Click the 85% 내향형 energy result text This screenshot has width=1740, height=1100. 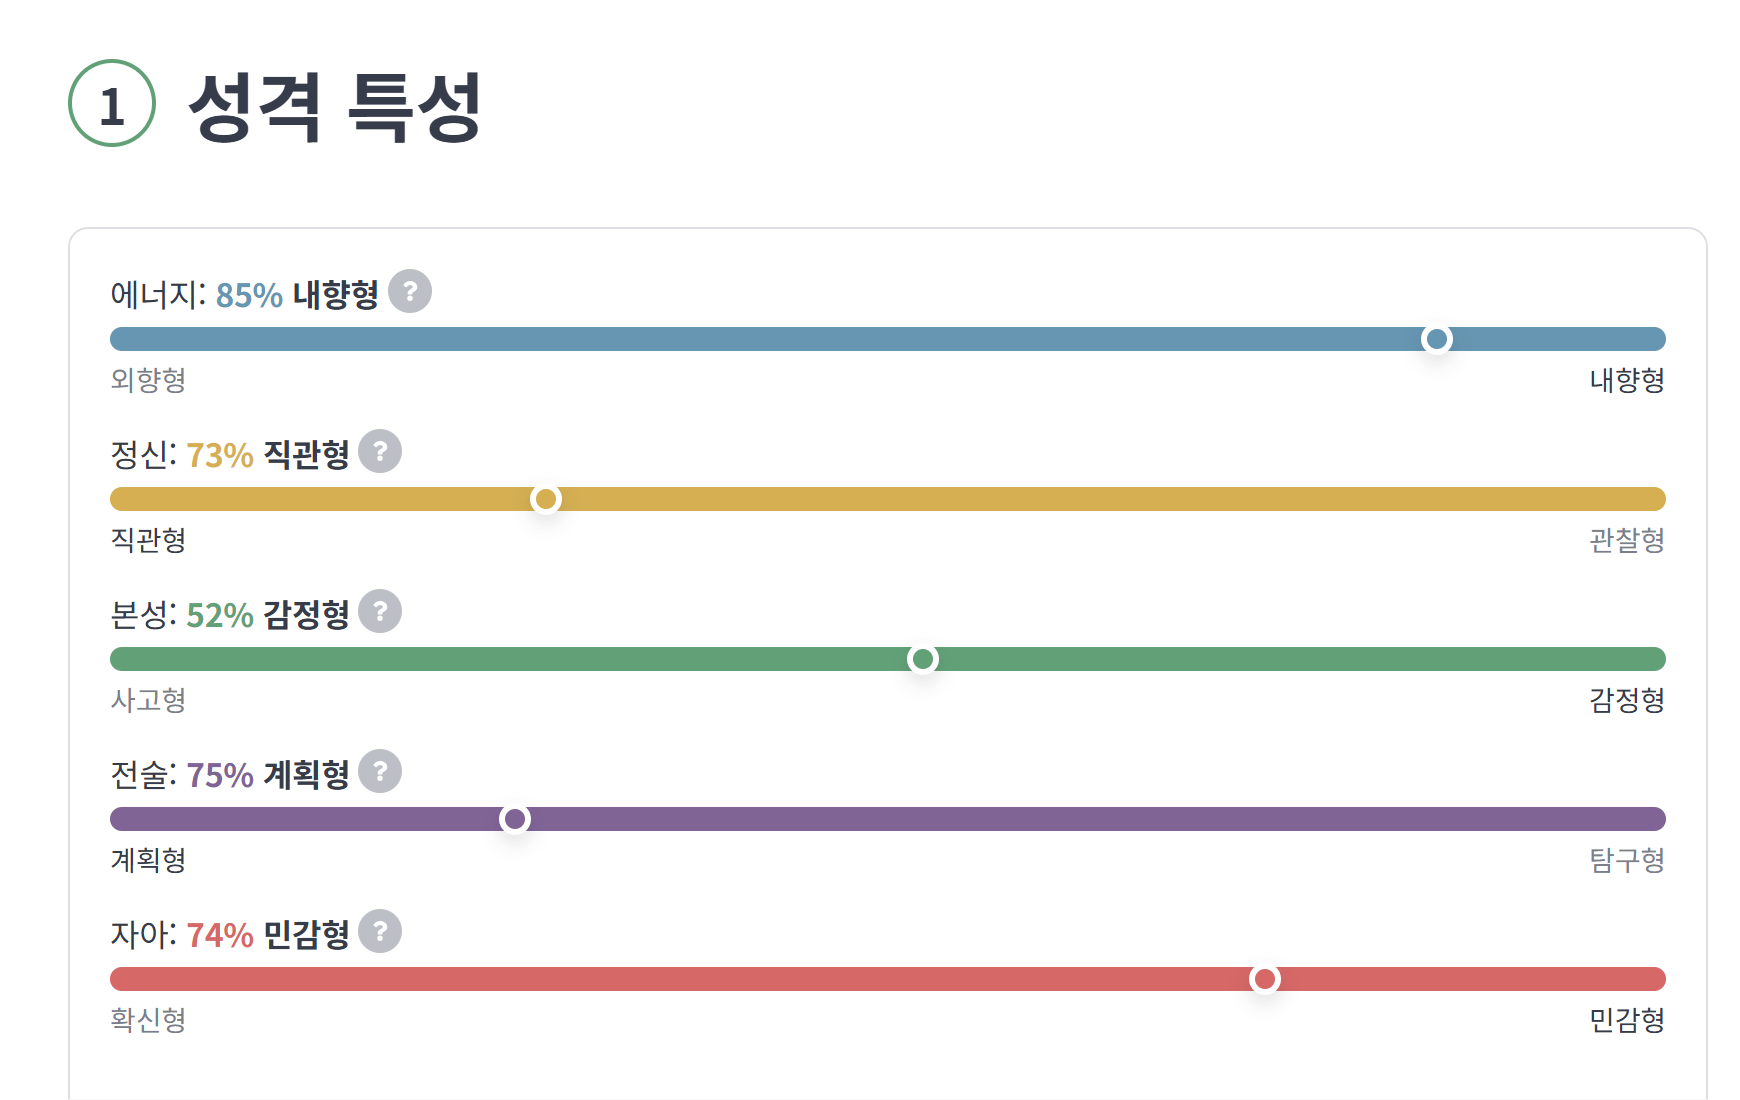tap(297, 295)
